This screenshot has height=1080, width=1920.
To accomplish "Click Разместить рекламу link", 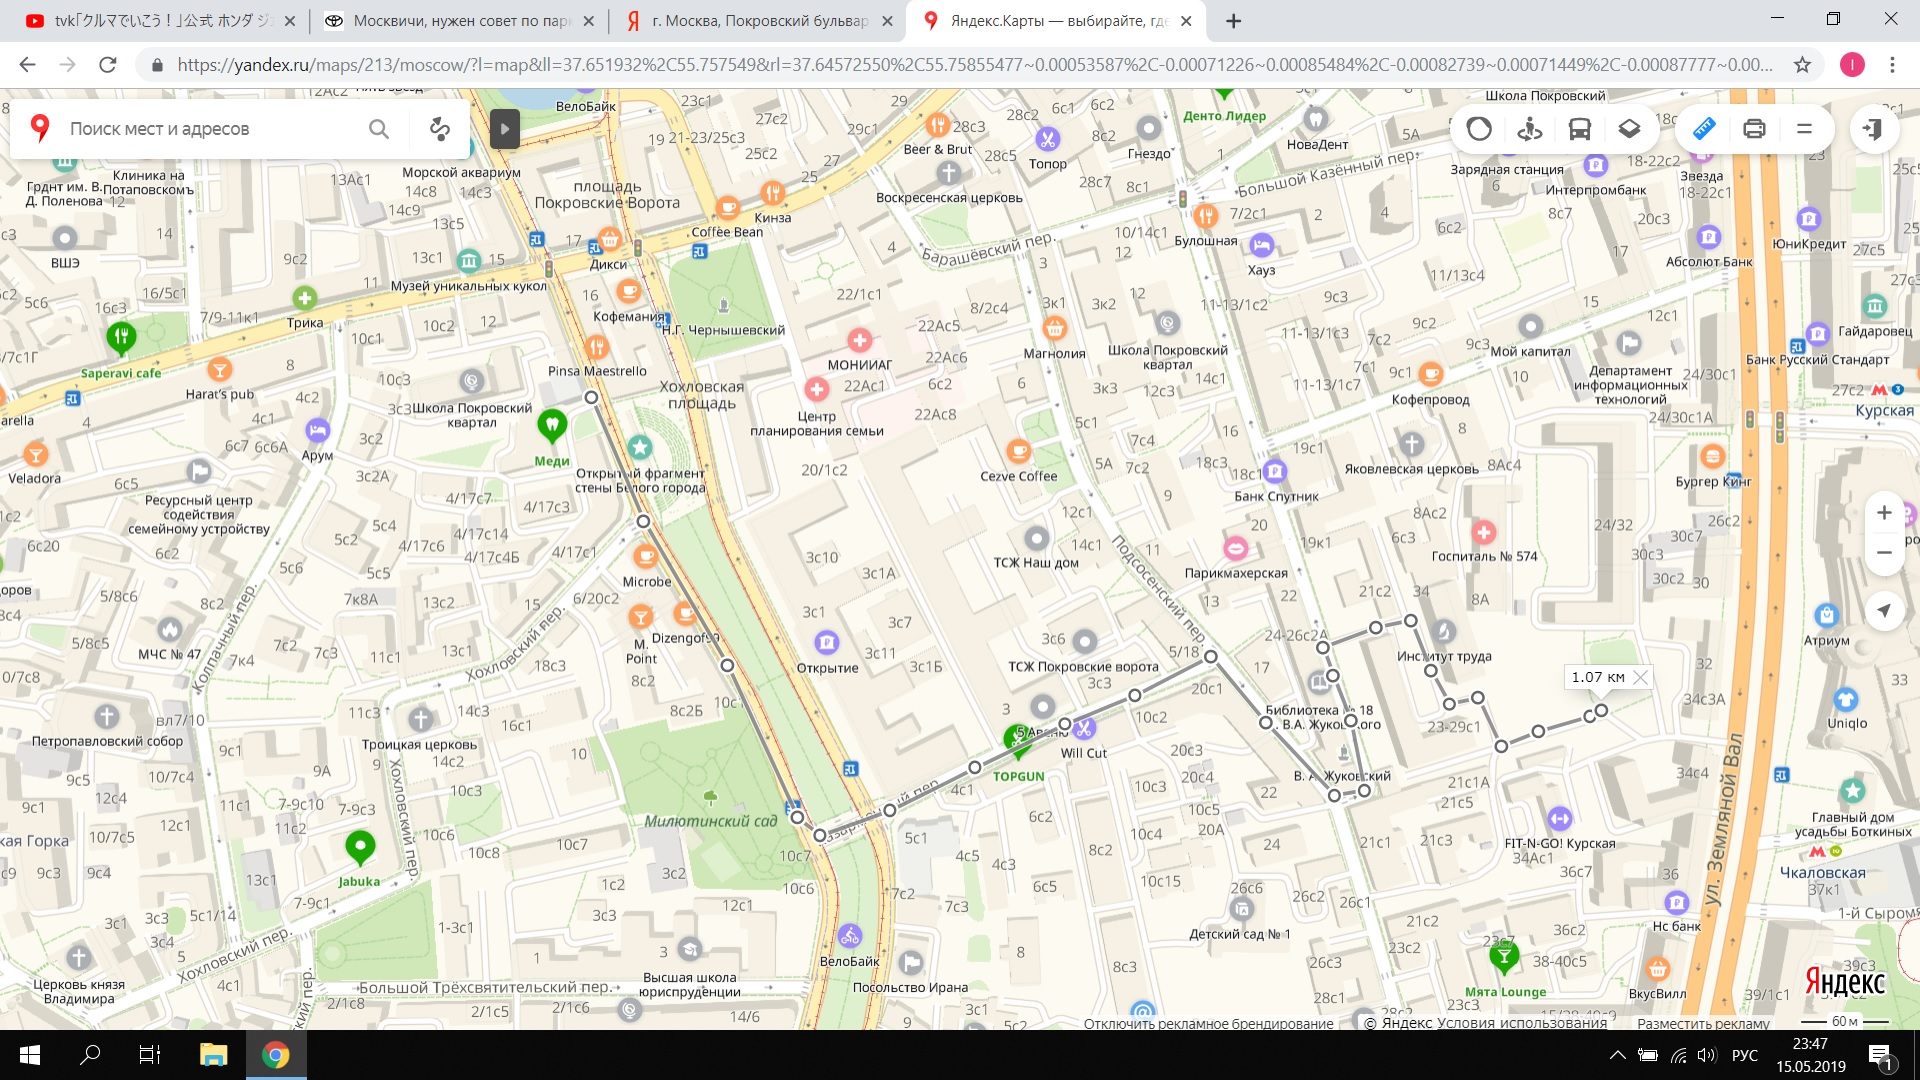I will tap(1703, 1023).
